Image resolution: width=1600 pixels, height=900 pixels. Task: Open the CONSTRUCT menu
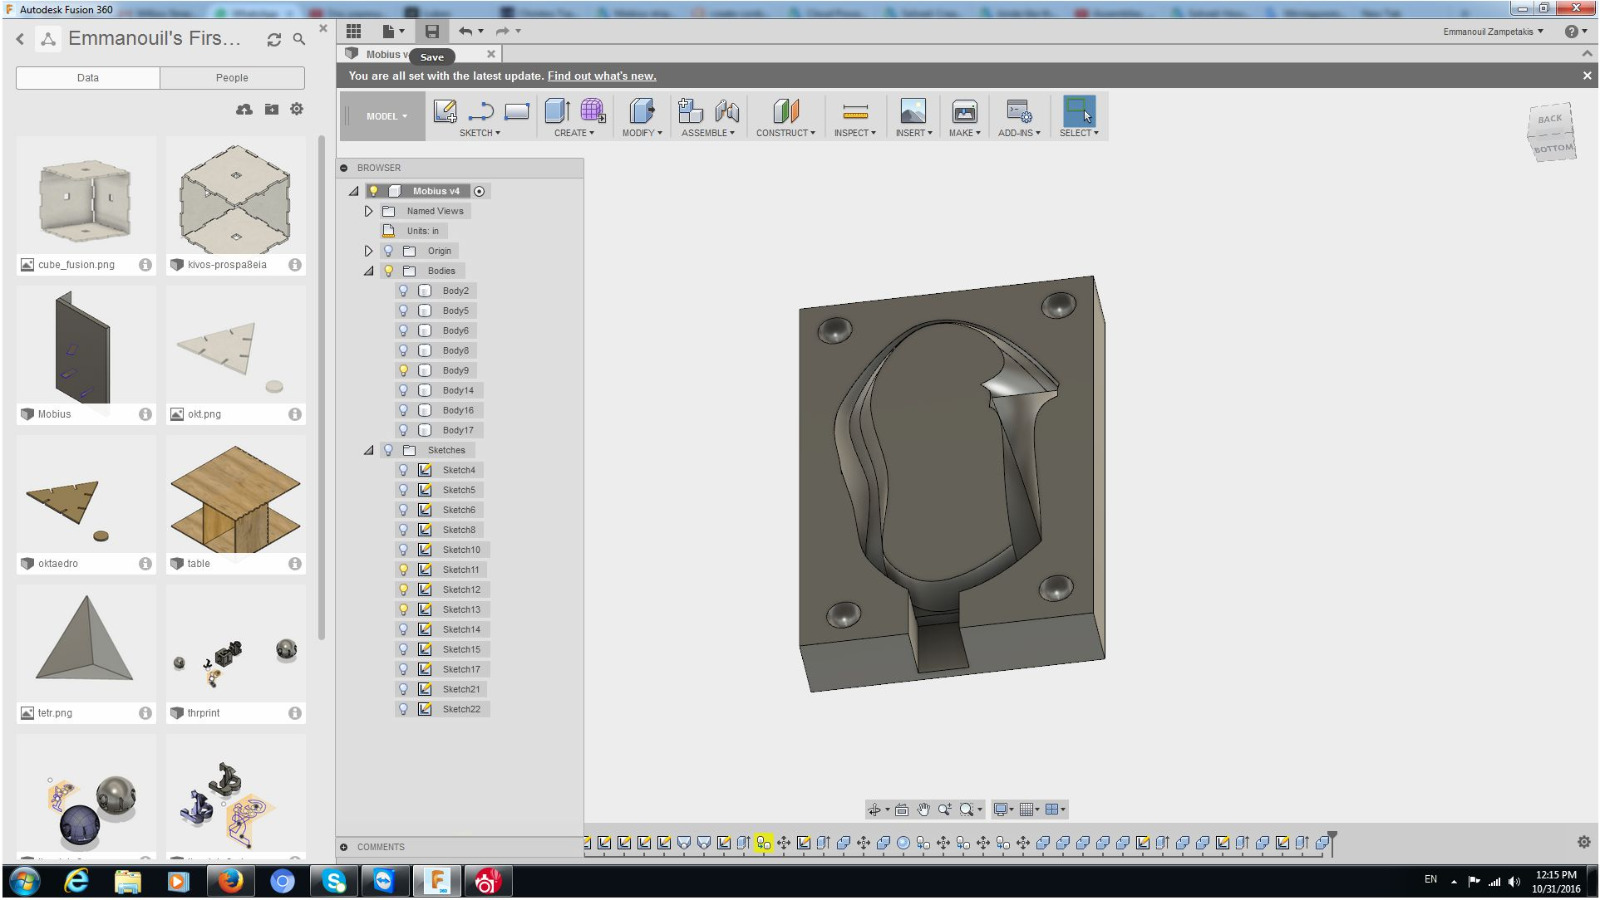point(786,133)
